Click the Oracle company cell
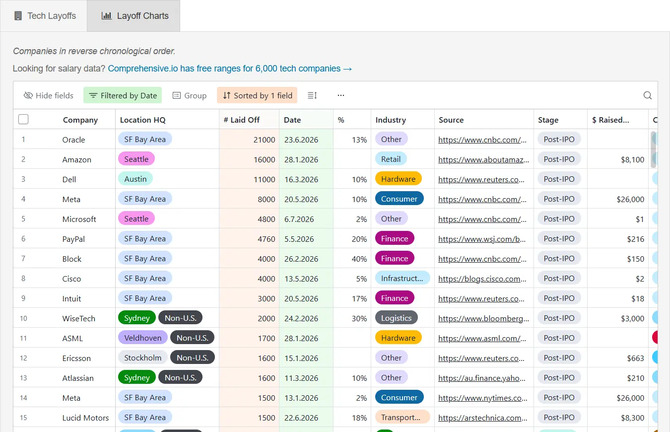Viewport: 670px width, 432px height. point(73,140)
